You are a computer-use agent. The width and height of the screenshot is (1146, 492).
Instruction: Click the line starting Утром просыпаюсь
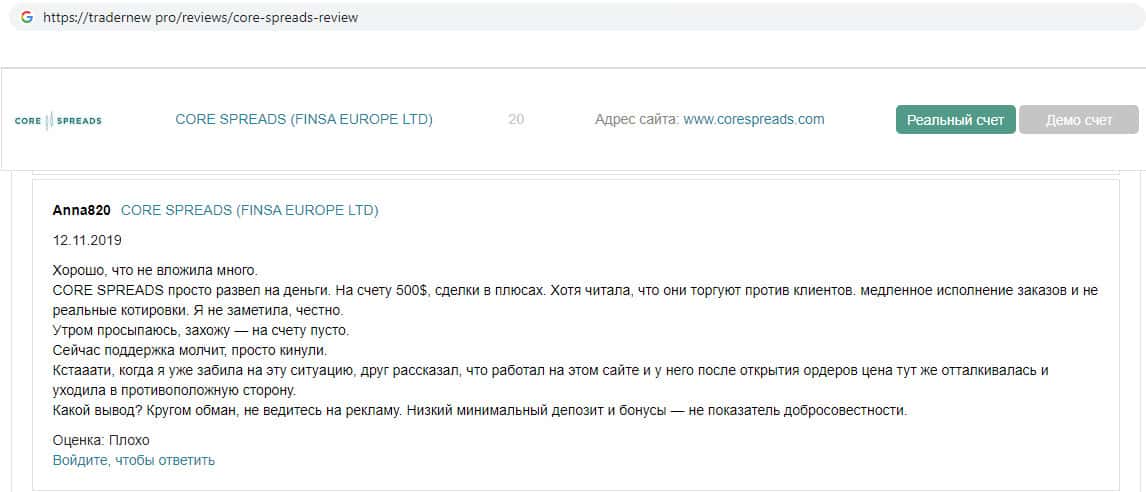coord(201,330)
